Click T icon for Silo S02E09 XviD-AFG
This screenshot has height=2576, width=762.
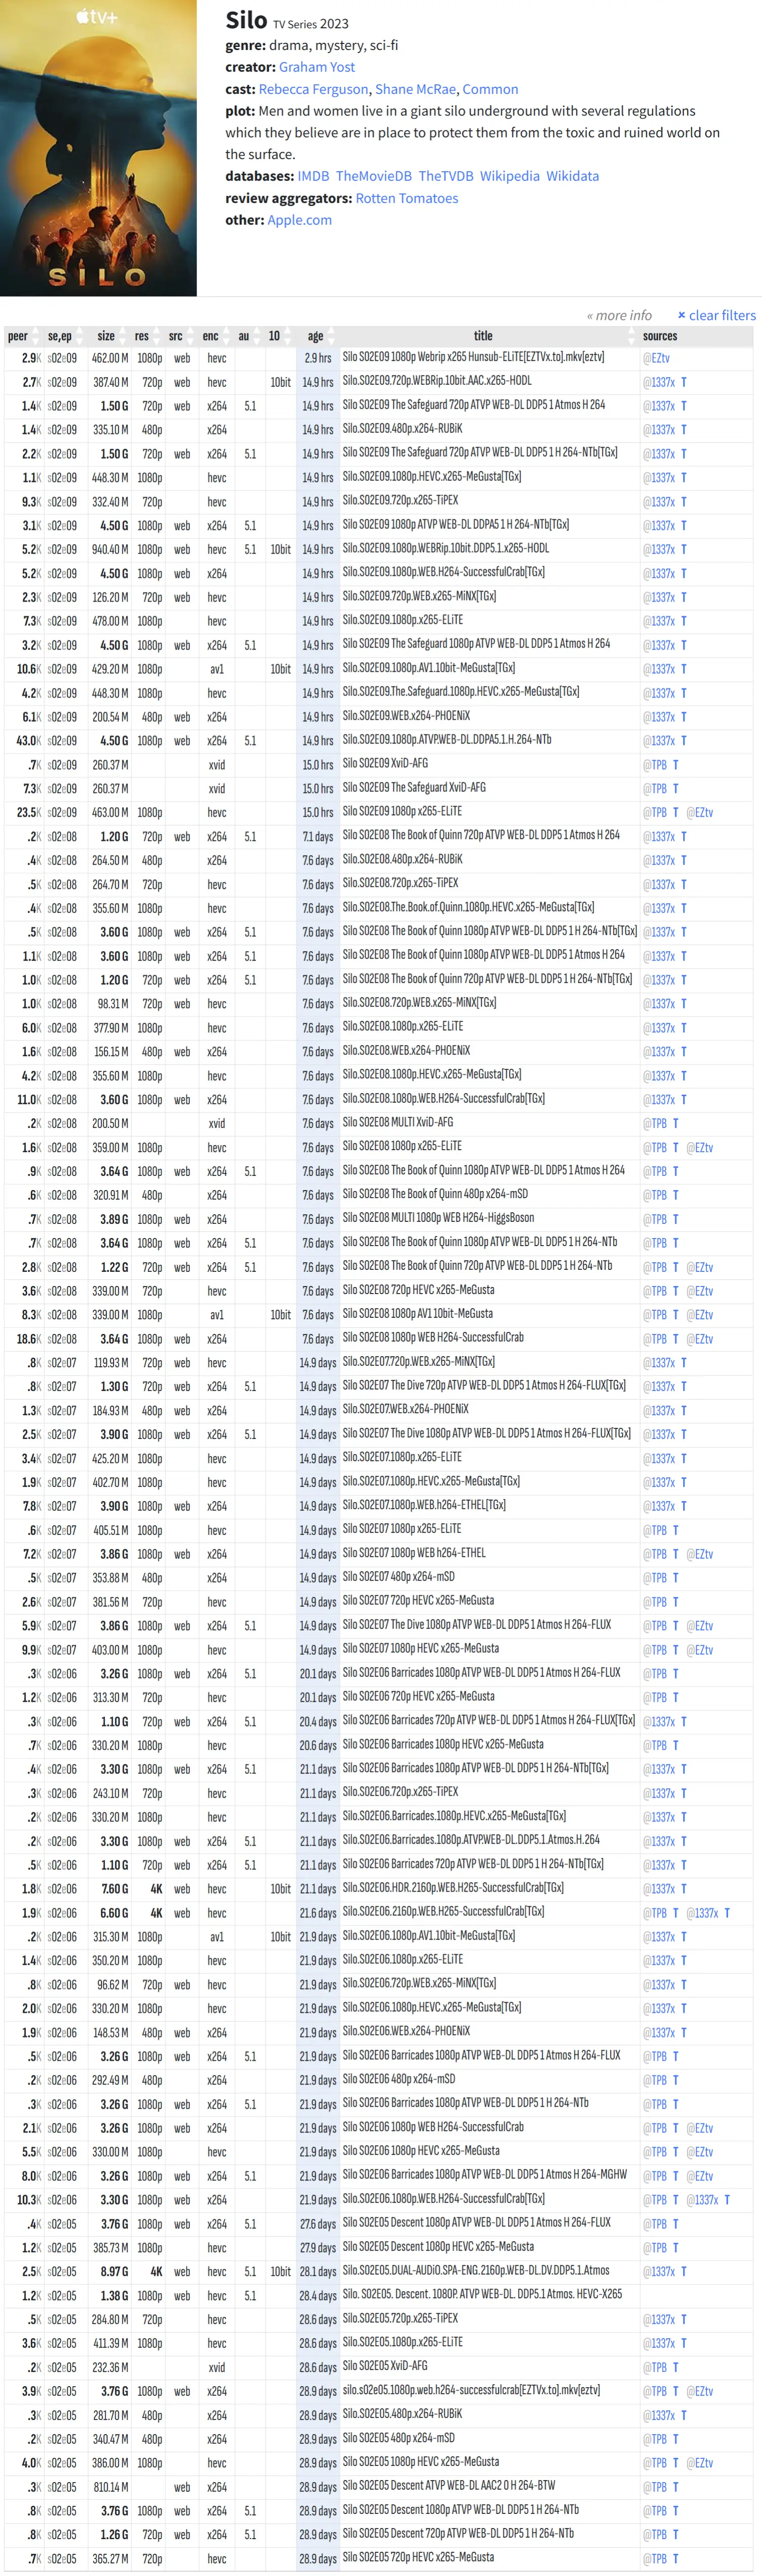tap(676, 765)
